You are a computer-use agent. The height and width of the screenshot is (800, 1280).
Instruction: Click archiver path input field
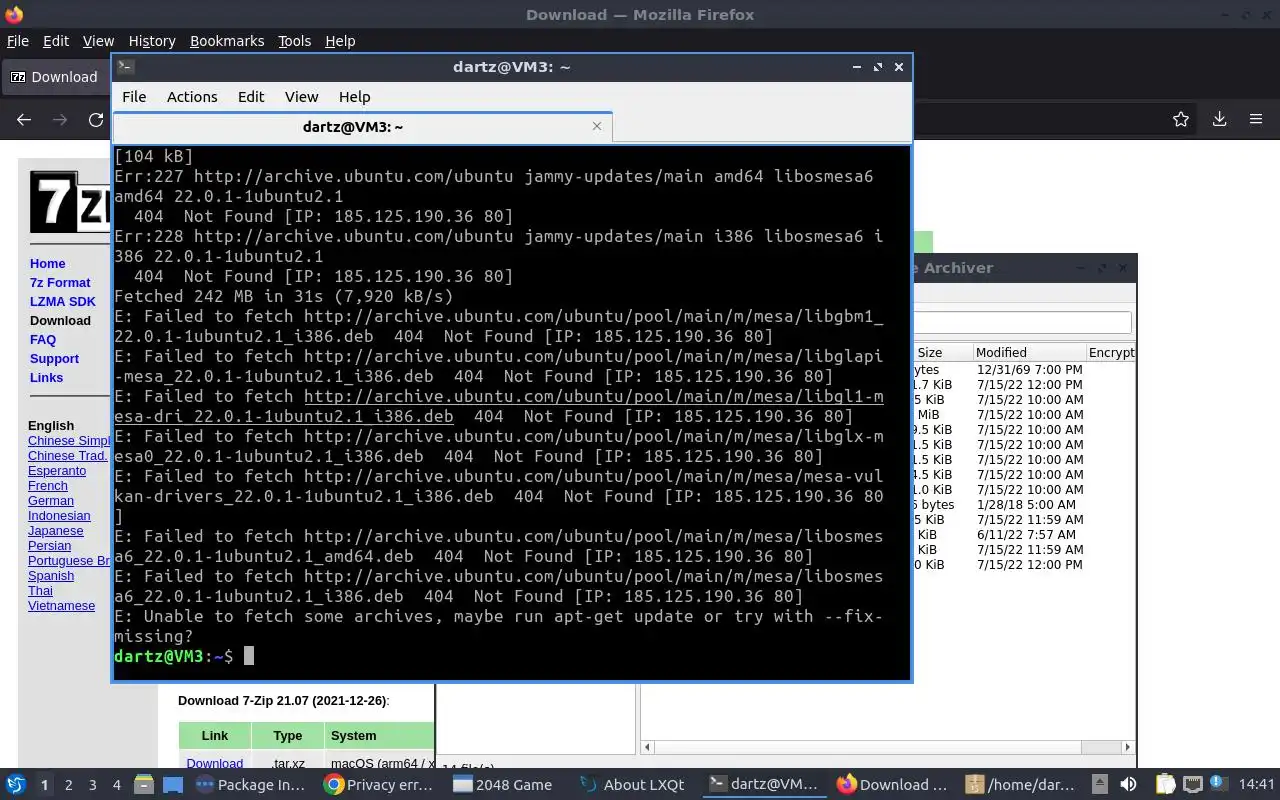pyautogui.click(x=1021, y=322)
